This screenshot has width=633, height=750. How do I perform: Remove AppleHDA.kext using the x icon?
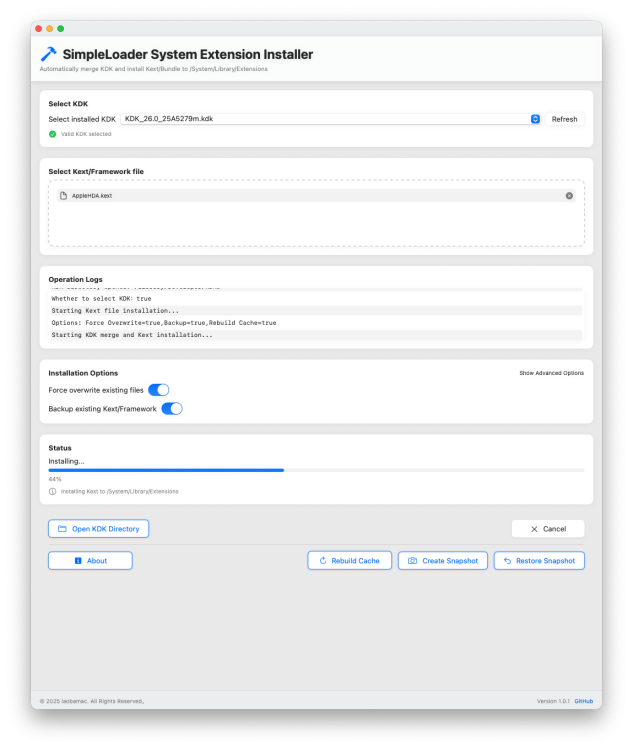coord(569,196)
